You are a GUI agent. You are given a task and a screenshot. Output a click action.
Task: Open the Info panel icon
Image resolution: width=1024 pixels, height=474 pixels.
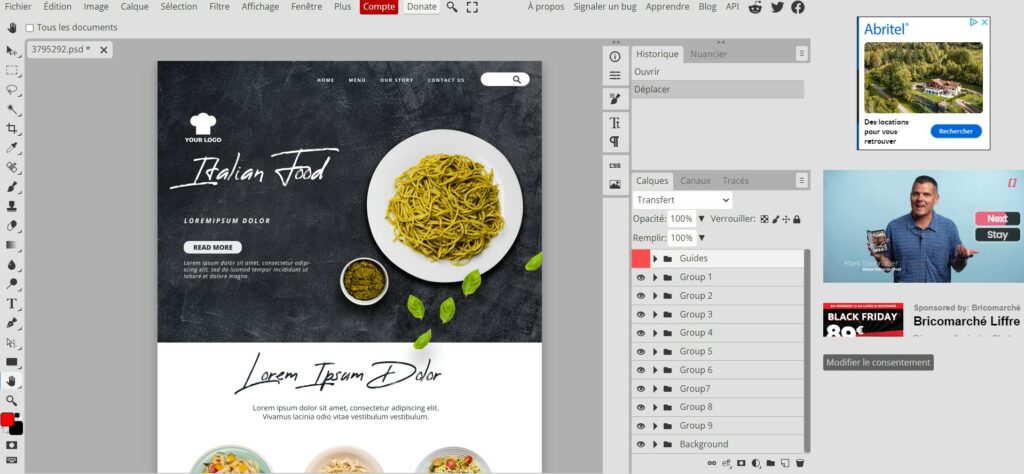(x=615, y=57)
